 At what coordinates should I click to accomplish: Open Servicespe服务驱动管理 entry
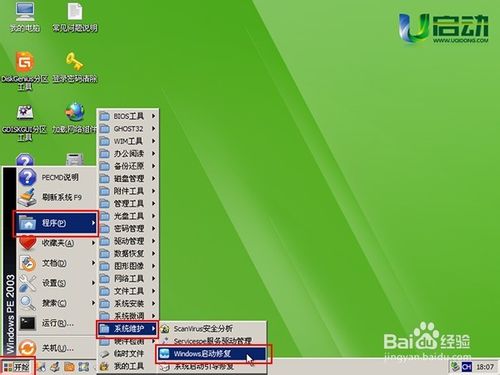click(212, 341)
